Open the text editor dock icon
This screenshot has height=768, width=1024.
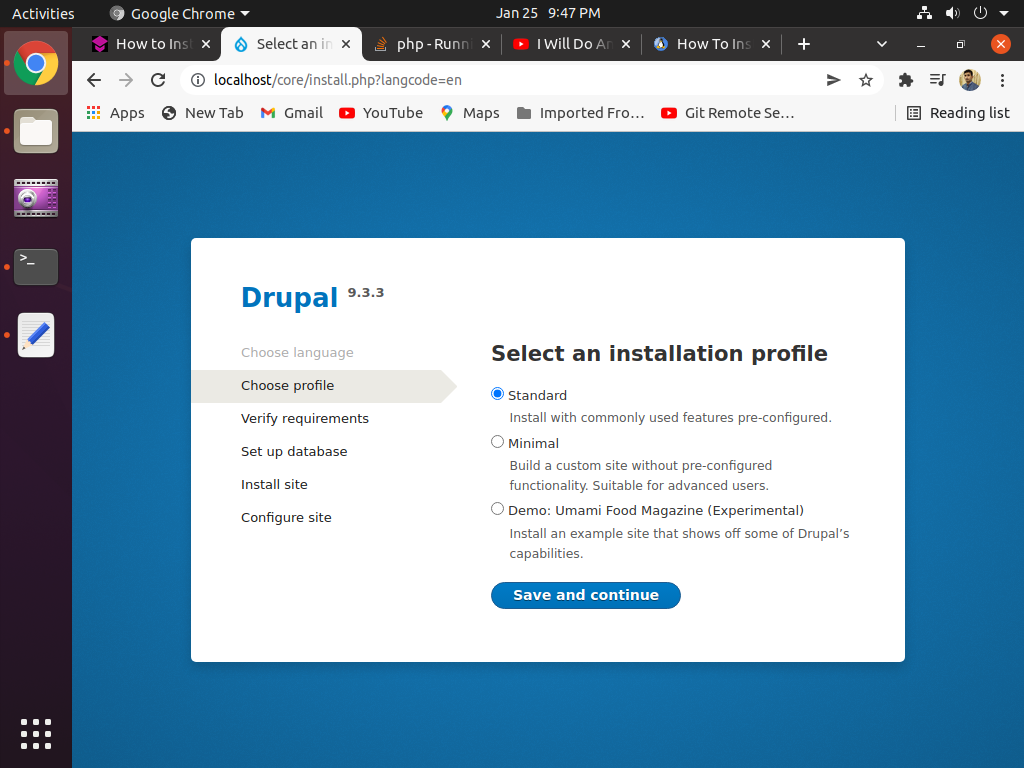(x=36, y=335)
